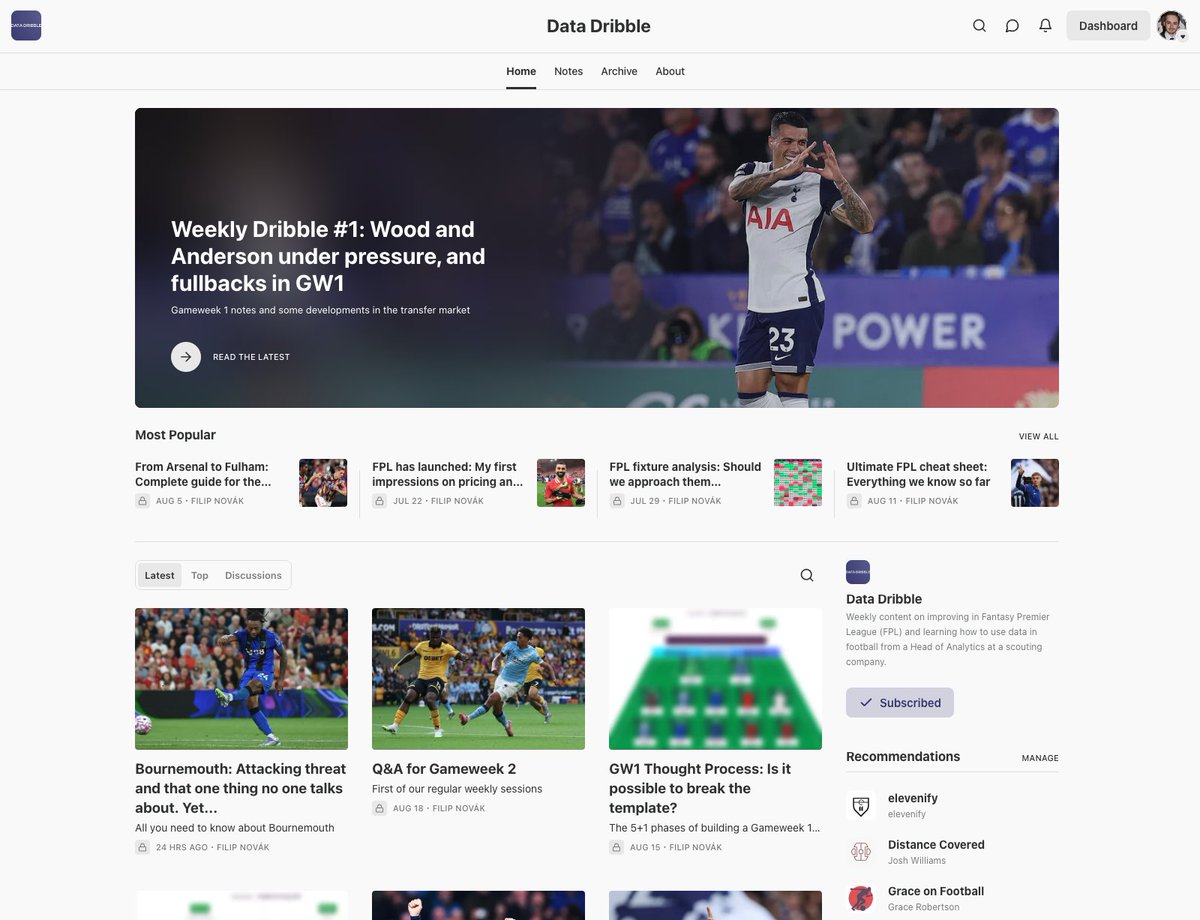
Task: Click the lock icon next to 24 HRS AGO
Action: click(x=142, y=847)
